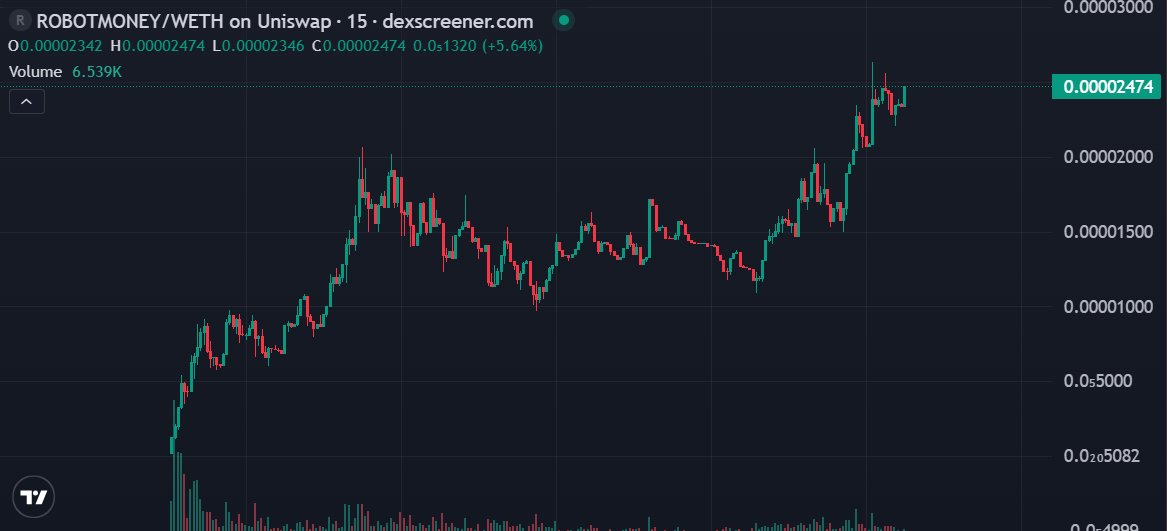
Task: Click the 0.0₂₀5082 price axis label
Action: pyautogui.click(x=1102, y=456)
